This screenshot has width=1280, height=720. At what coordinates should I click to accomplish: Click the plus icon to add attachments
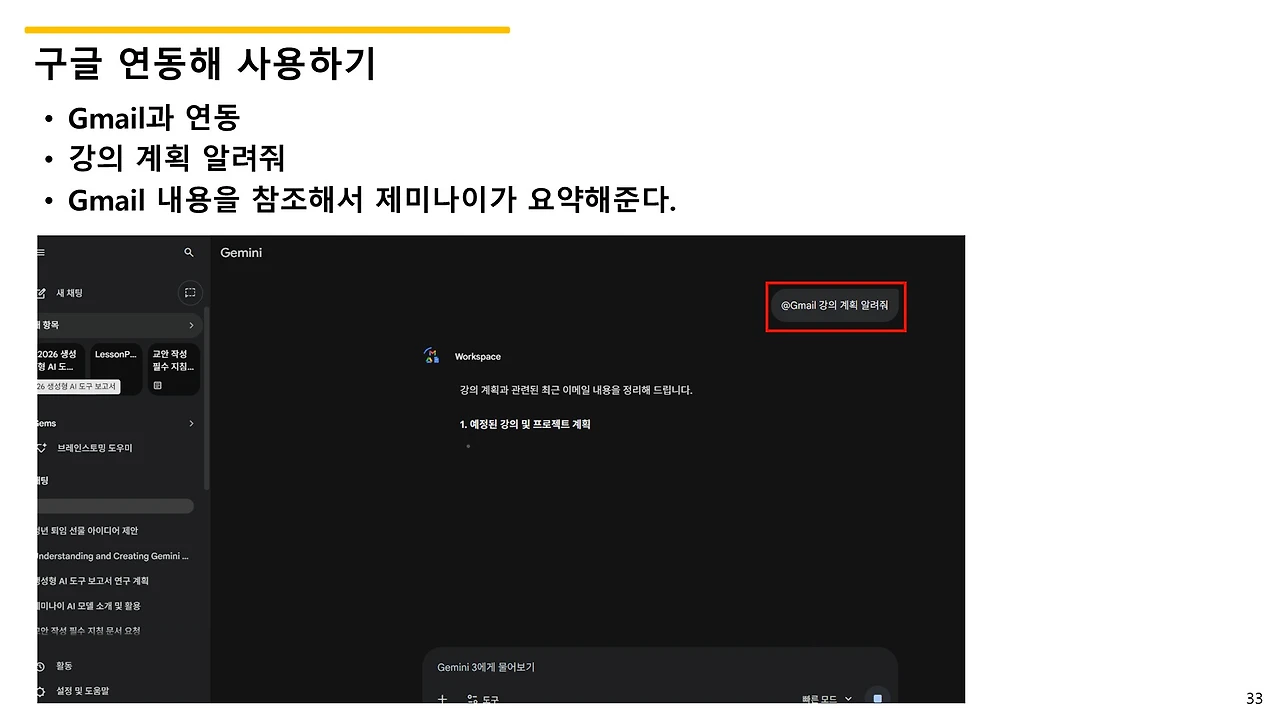point(442,698)
